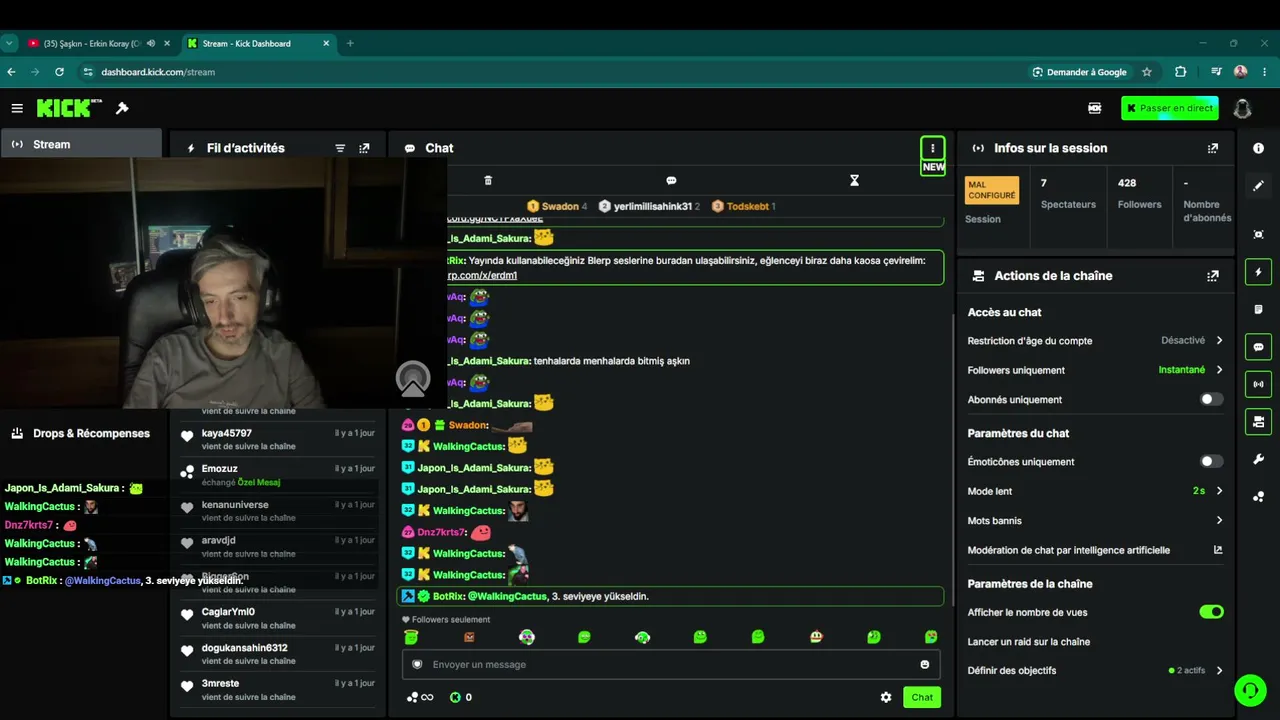Toggle the chat panel button in sidebar
The height and width of the screenshot is (720, 1280).
point(1258,347)
